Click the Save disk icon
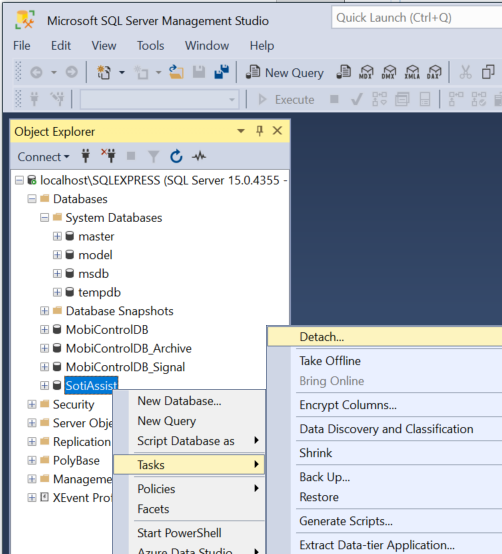This screenshot has height=554, width=502. (x=199, y=72)
